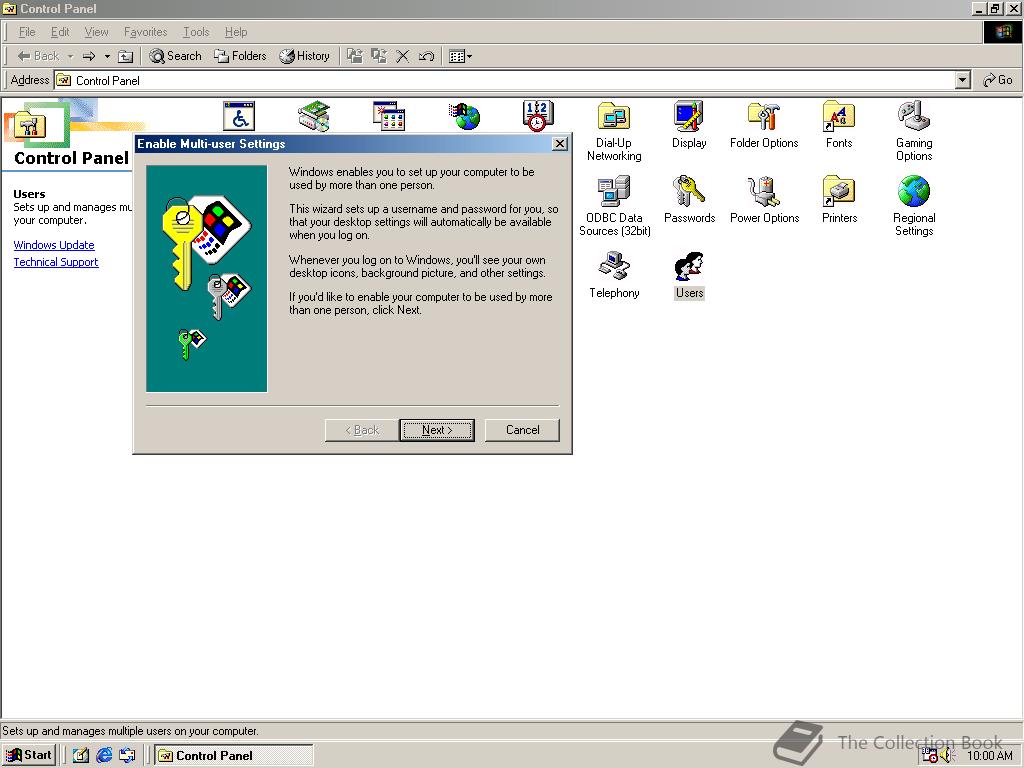Click the volume speaker tray icon
This screenshot has height=768, width=1024.
click(x=948, y=756)
